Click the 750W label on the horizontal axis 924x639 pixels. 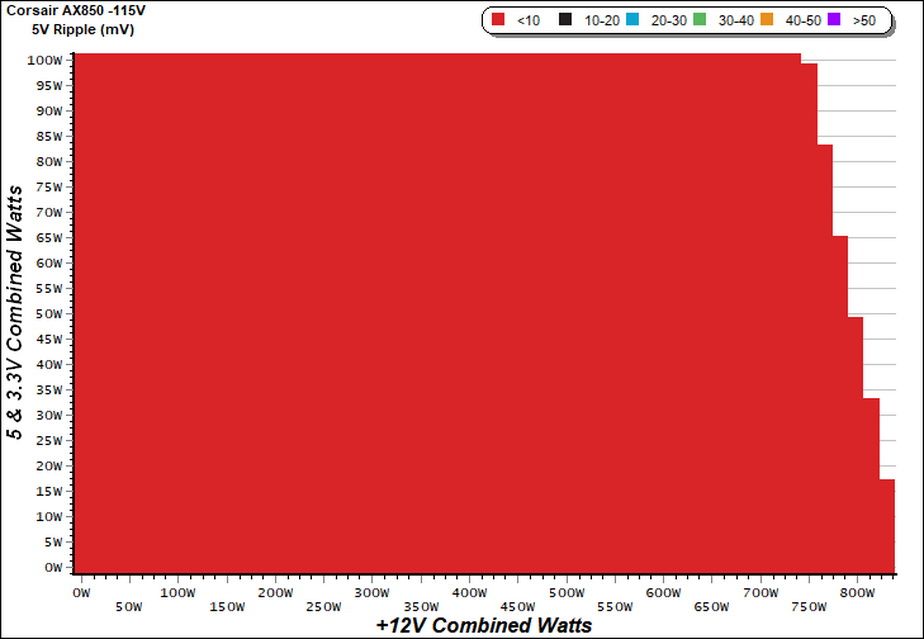(x=809, y=607)
